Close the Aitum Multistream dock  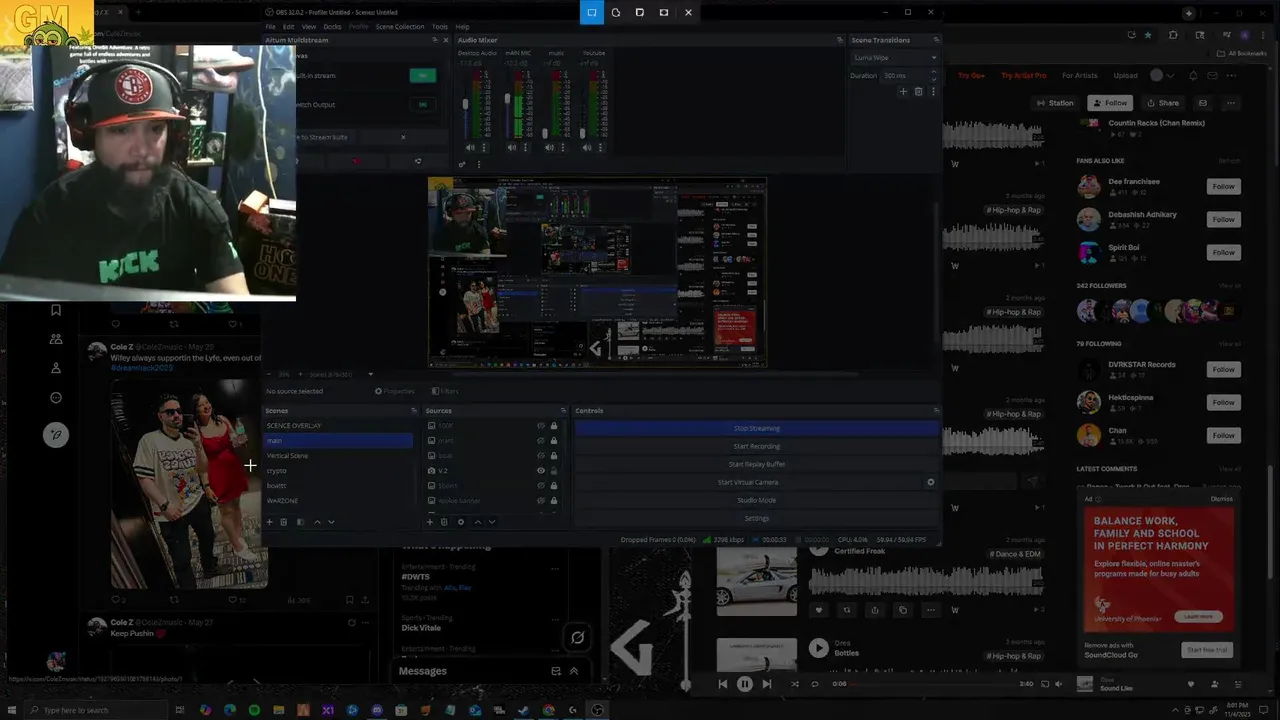[x=446, y=40]
